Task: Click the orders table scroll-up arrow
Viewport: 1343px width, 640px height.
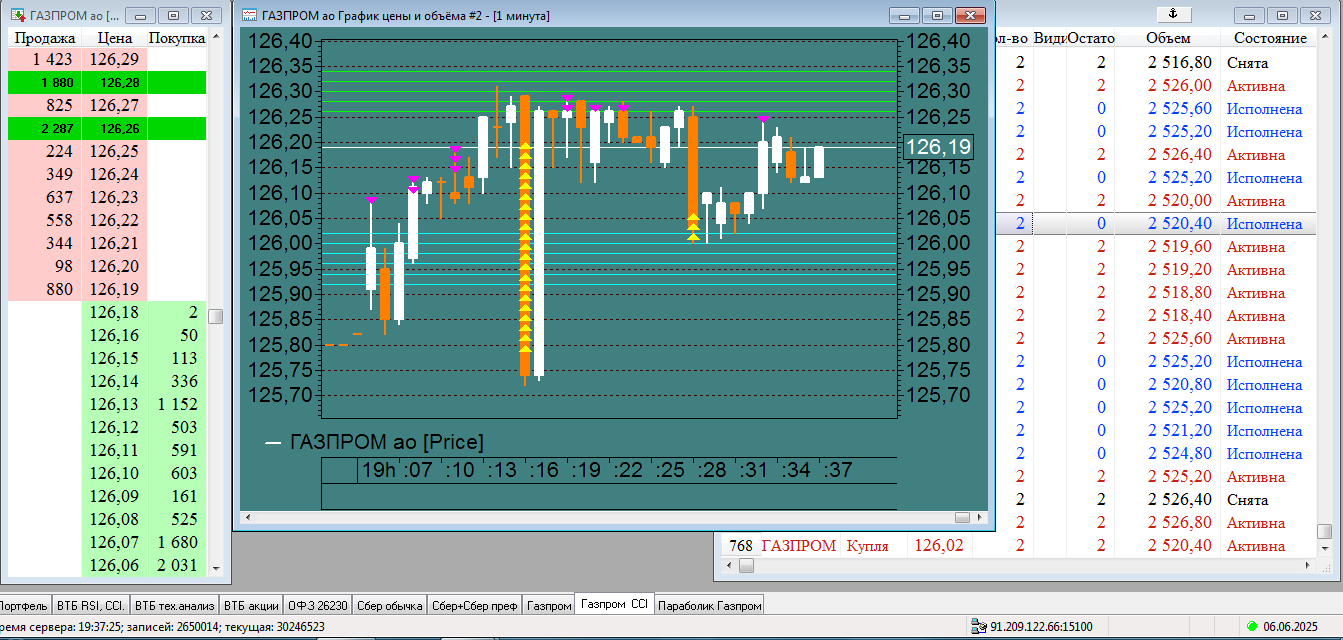Action: [x=1324, y=38]
